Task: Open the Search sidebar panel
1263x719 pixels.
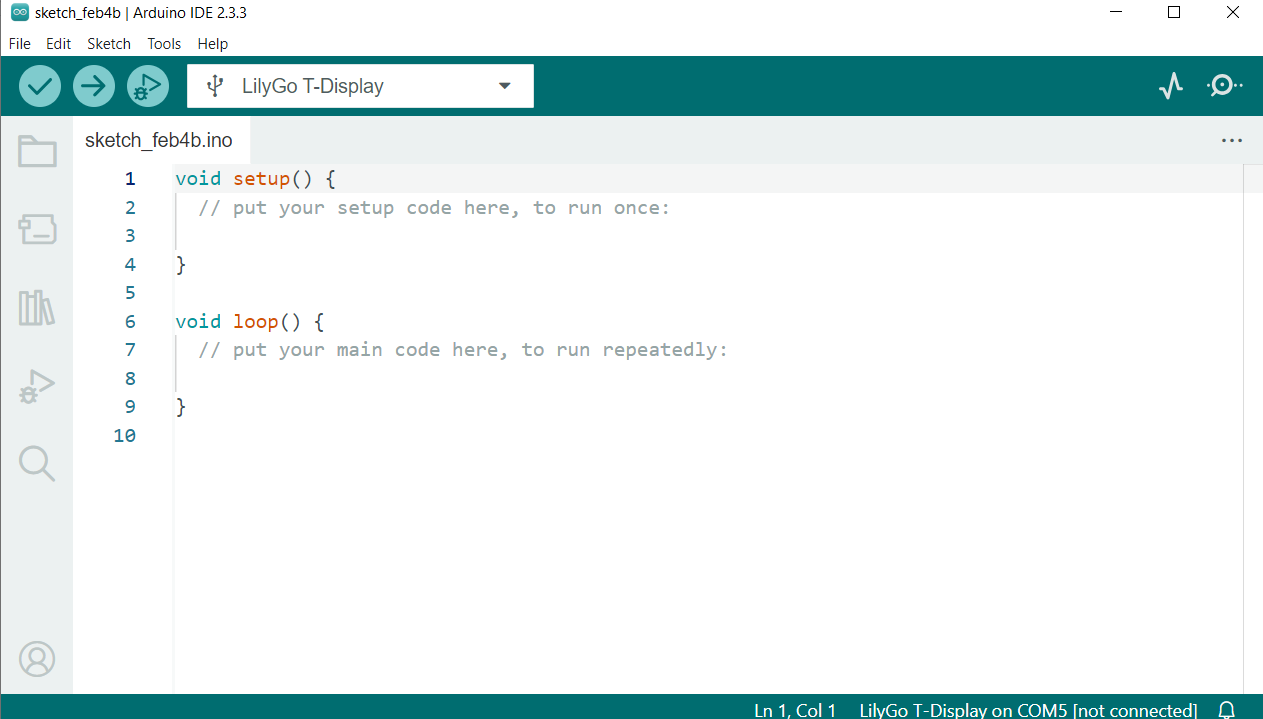Action: tap(37, 464)
